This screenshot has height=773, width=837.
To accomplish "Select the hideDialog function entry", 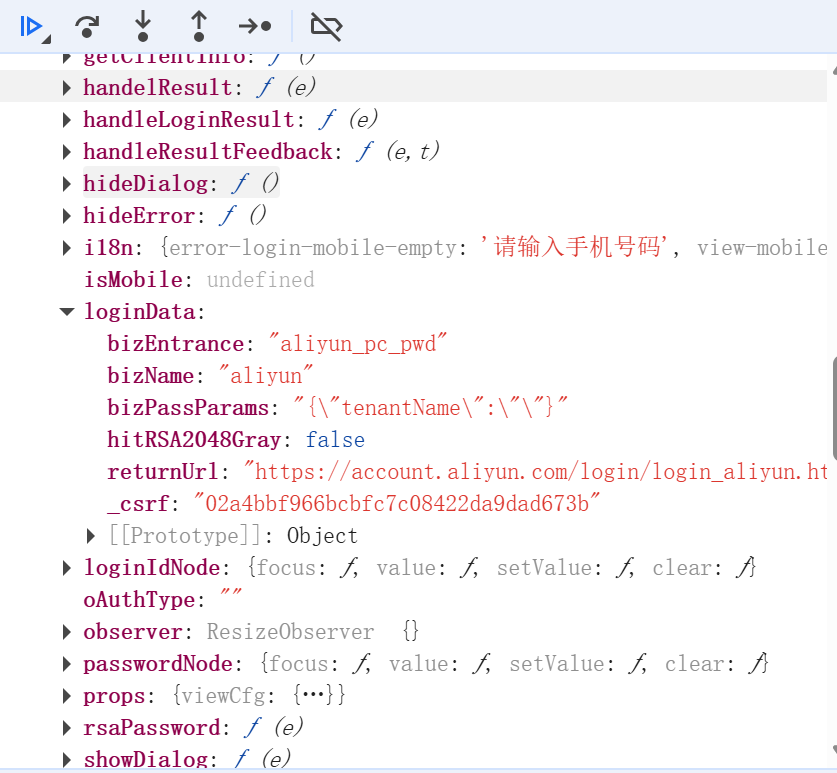I will [146, 184].
